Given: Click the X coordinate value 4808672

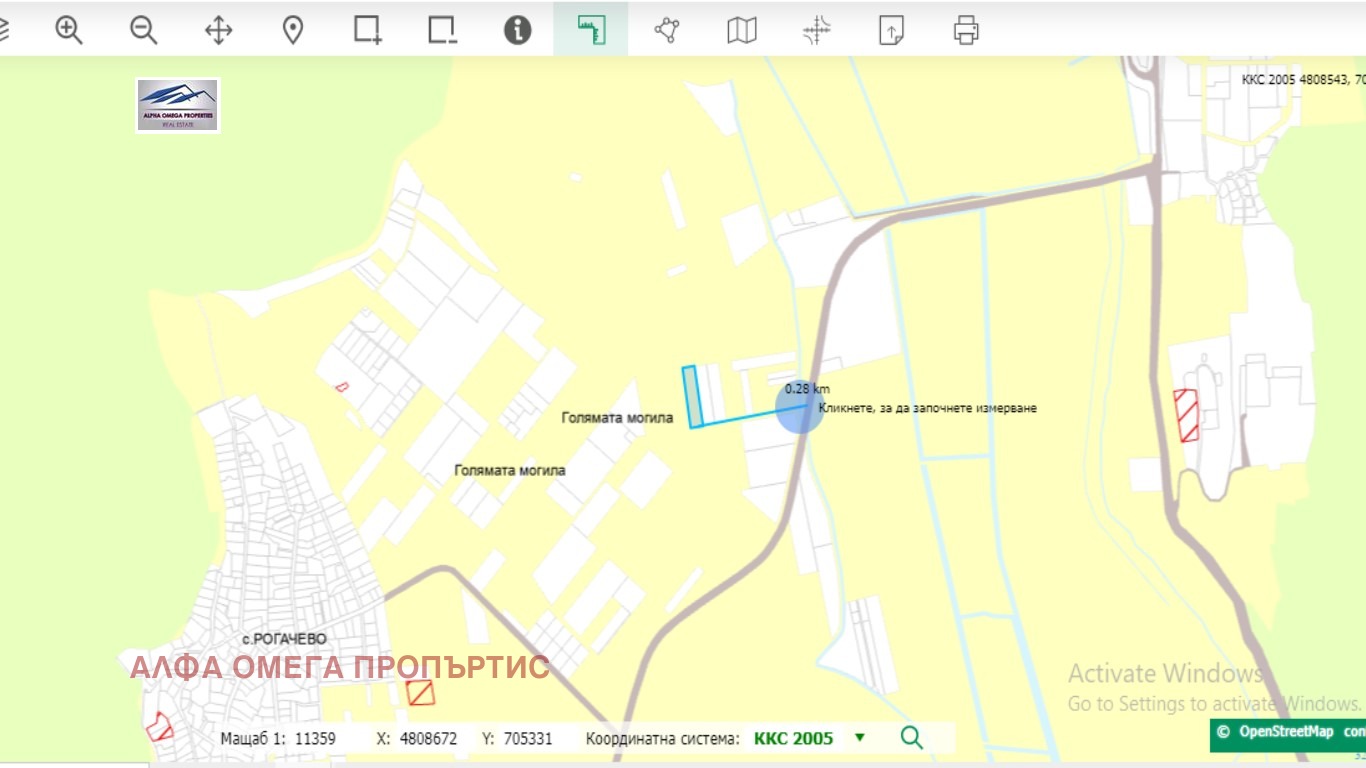Looking at the screenshot, I should coord(429,739).
